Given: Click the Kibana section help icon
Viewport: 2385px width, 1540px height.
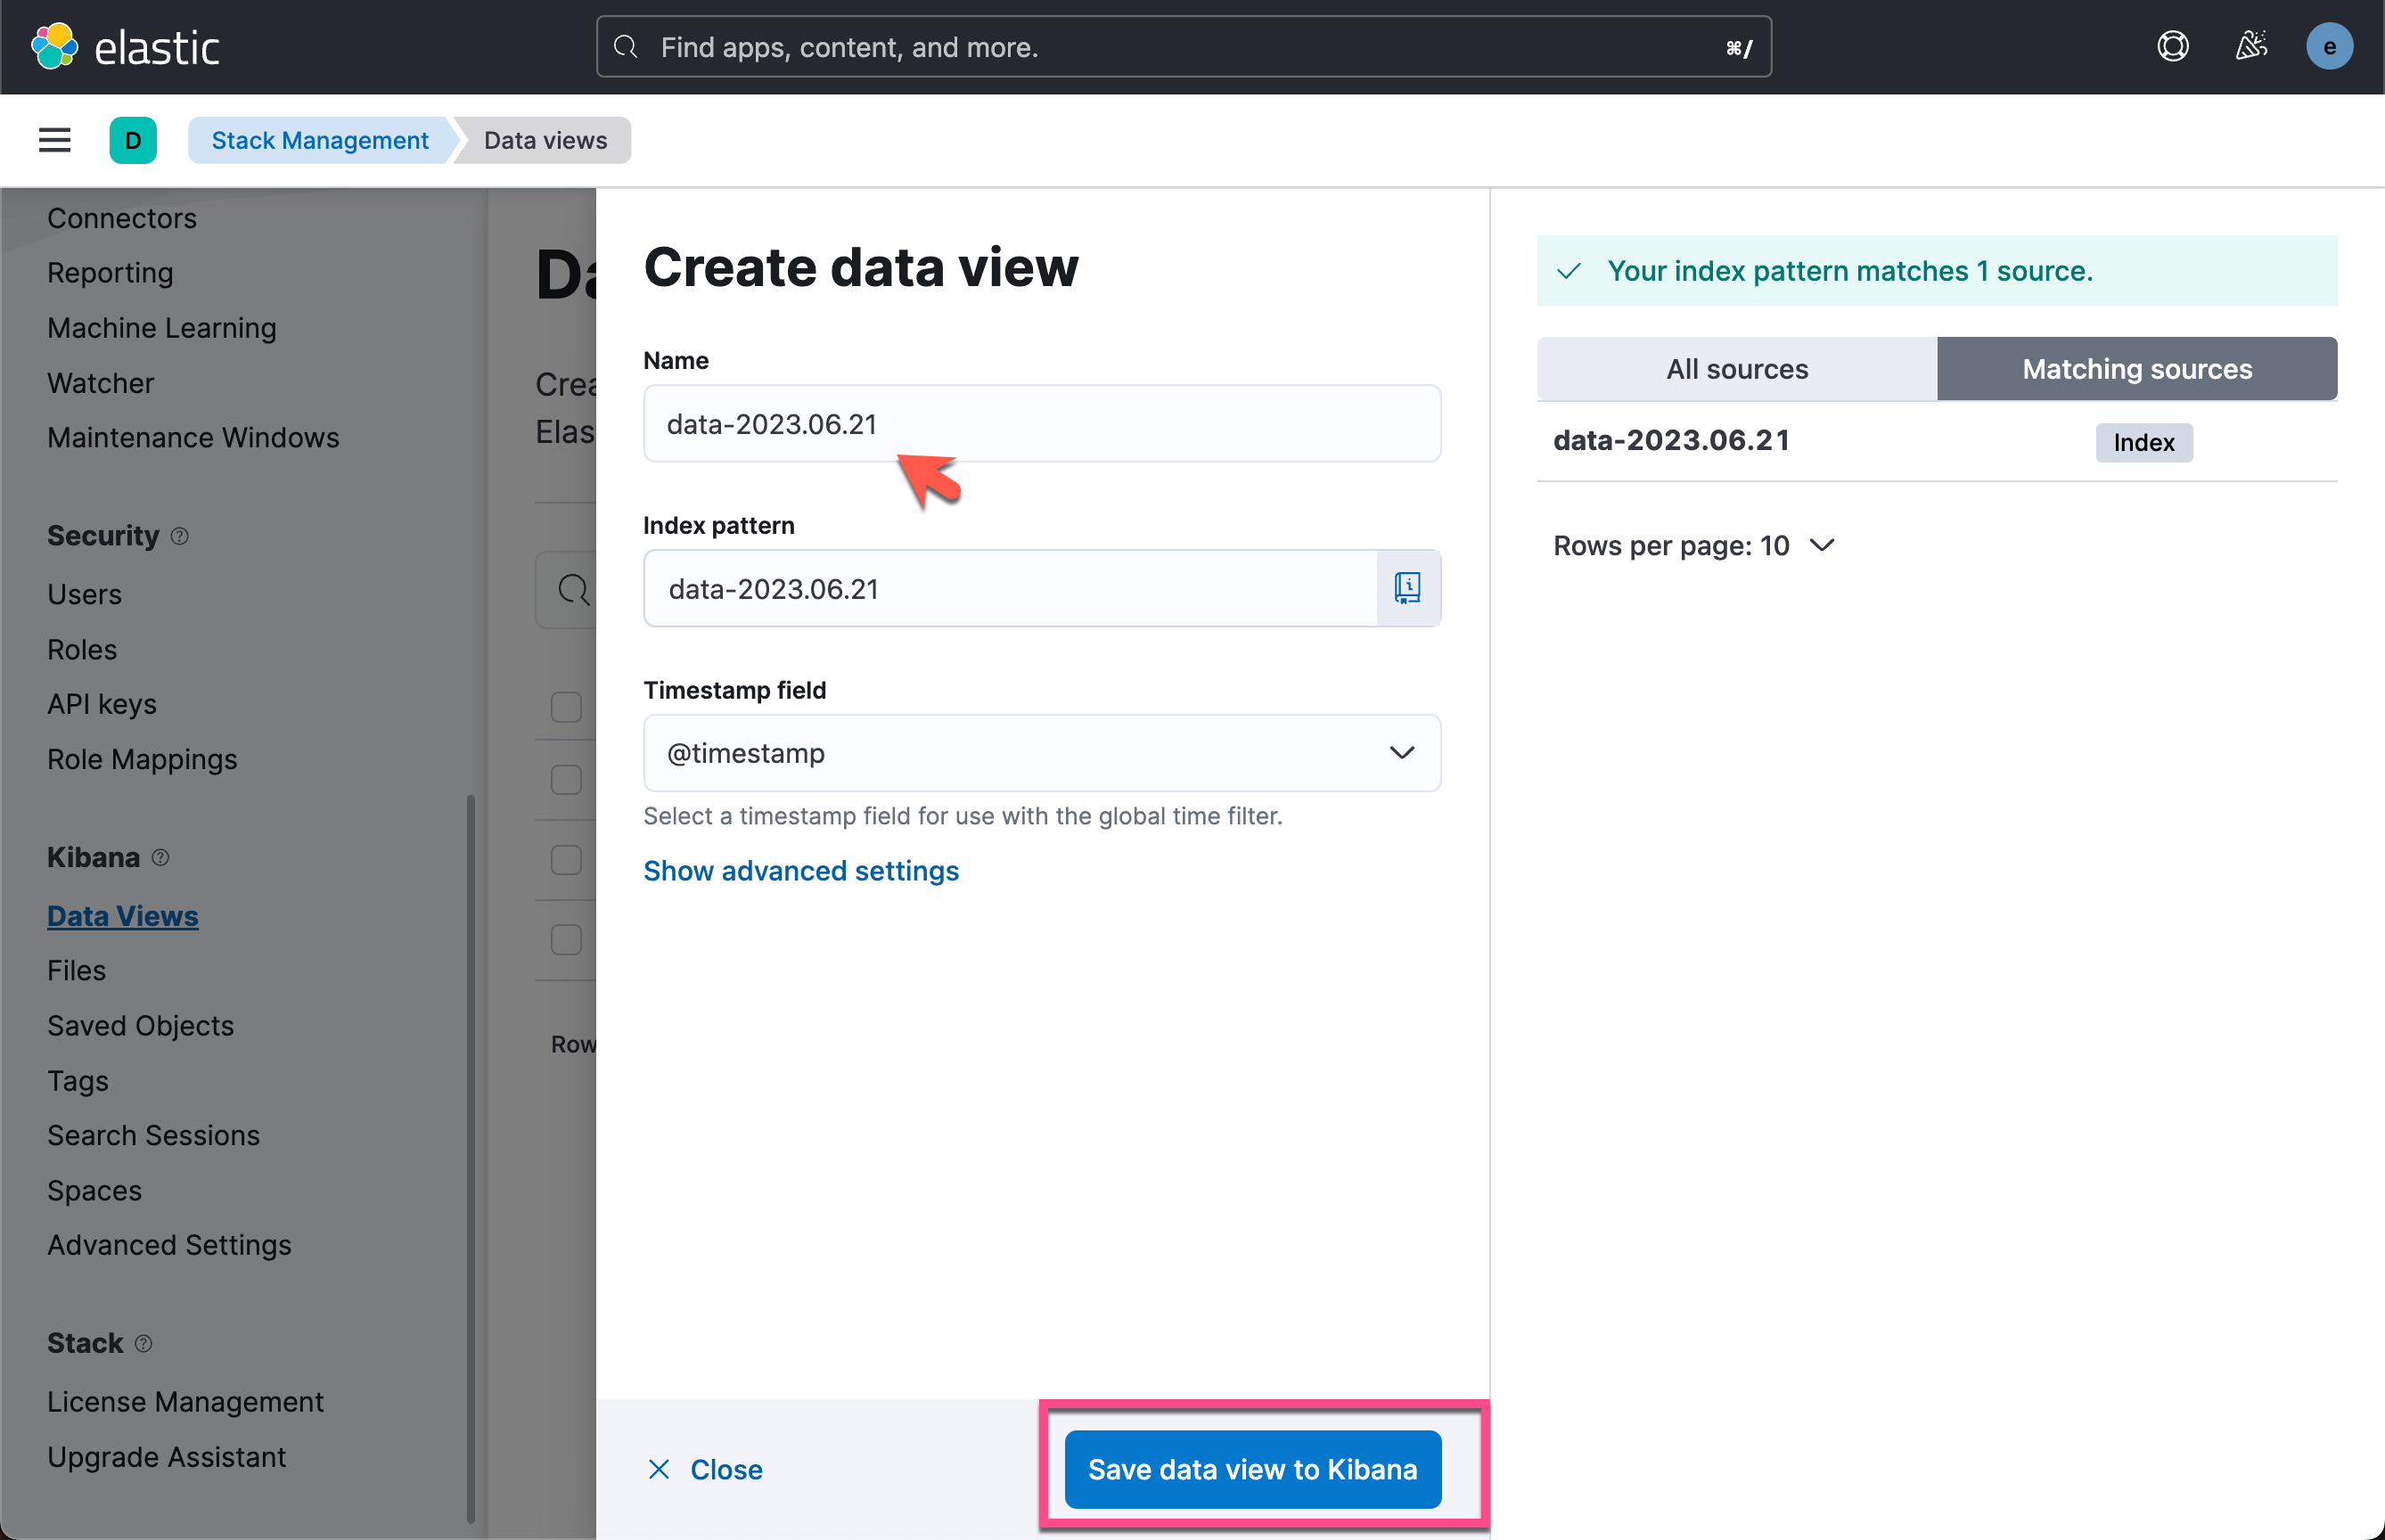Looking at the screenshot, I should point(160,857).
